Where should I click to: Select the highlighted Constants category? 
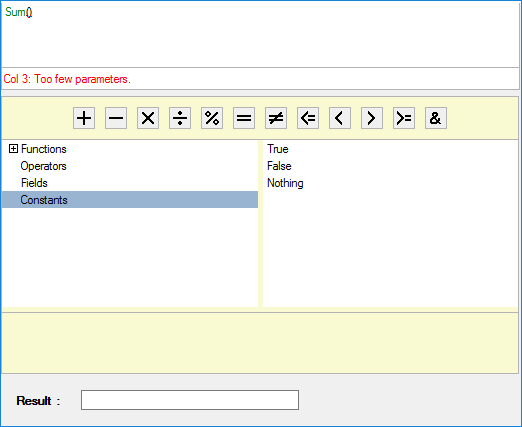pos(130,200)
